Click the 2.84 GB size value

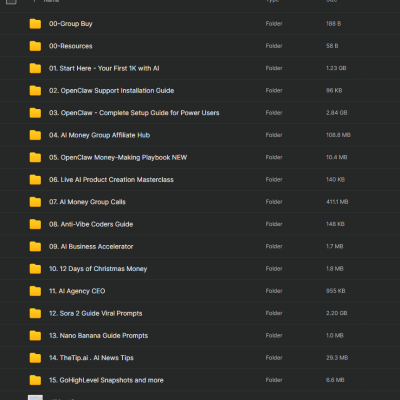pyautogui.click(x=337, y=113)
